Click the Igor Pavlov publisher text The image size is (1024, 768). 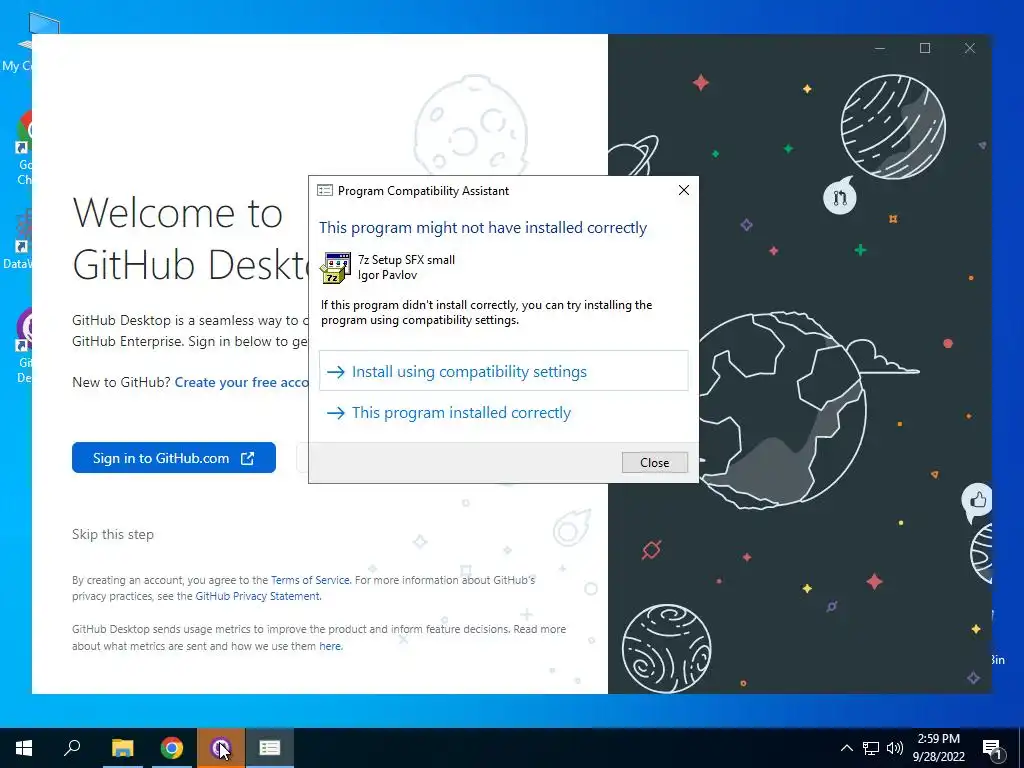[387, 275]
